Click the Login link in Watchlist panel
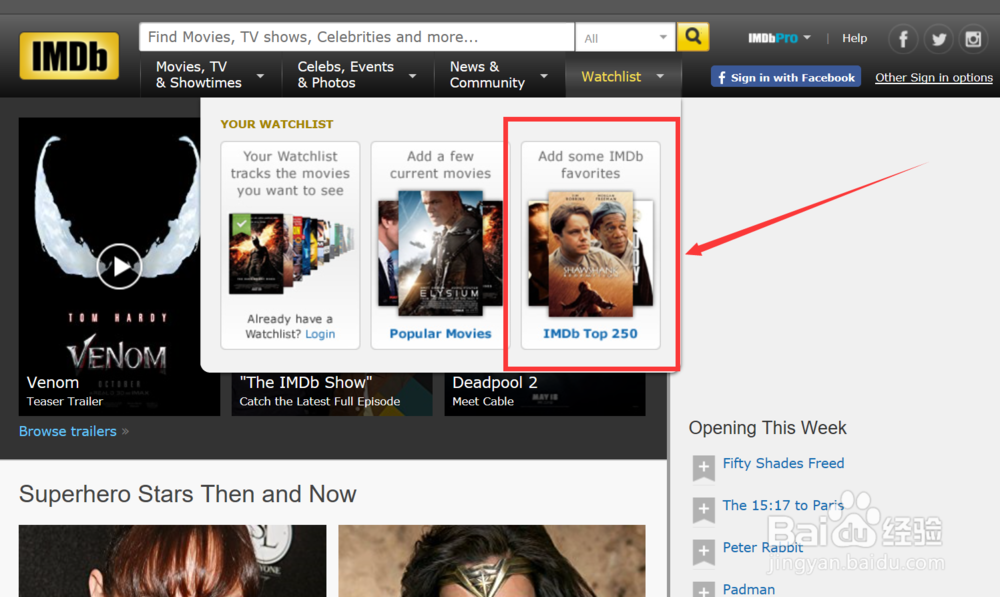 [320, 334]
